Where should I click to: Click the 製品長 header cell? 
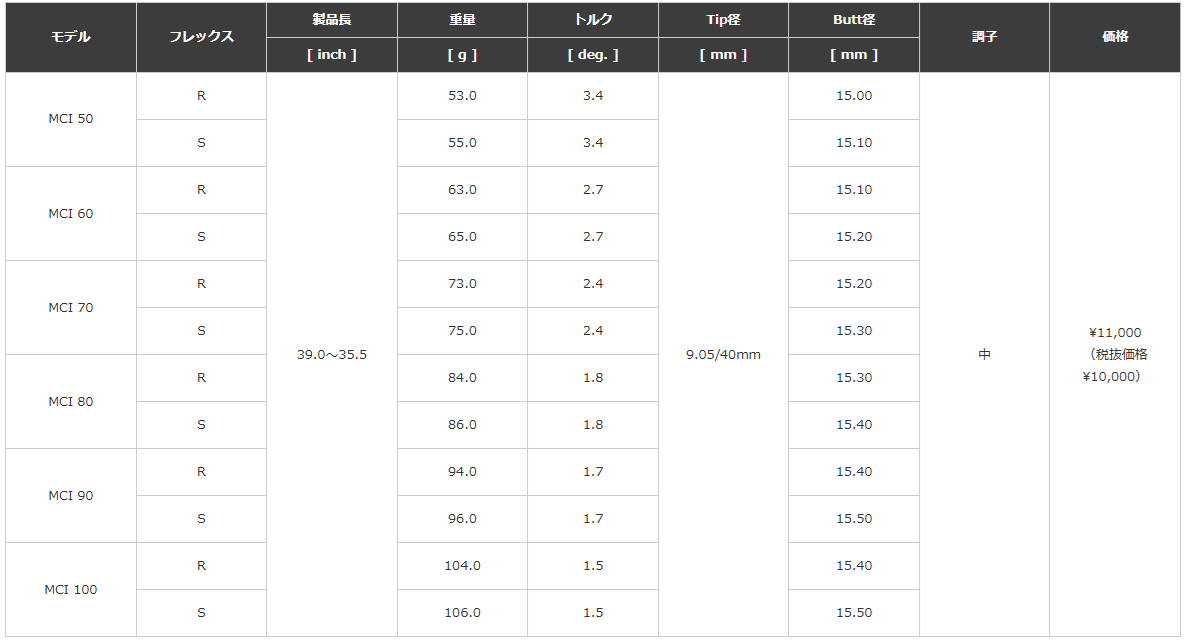pyautogui.click(x=332, y=20)
